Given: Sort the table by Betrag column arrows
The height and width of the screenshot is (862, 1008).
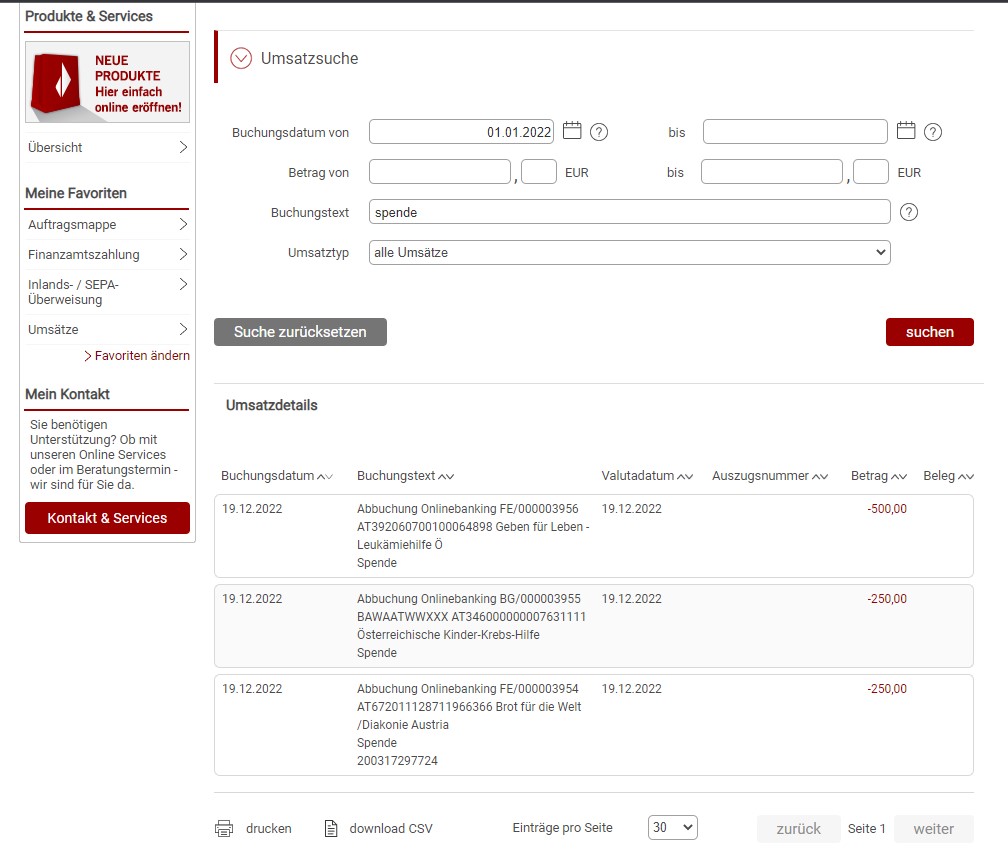Looking at the screenshot, I should [x=899, y=476].
